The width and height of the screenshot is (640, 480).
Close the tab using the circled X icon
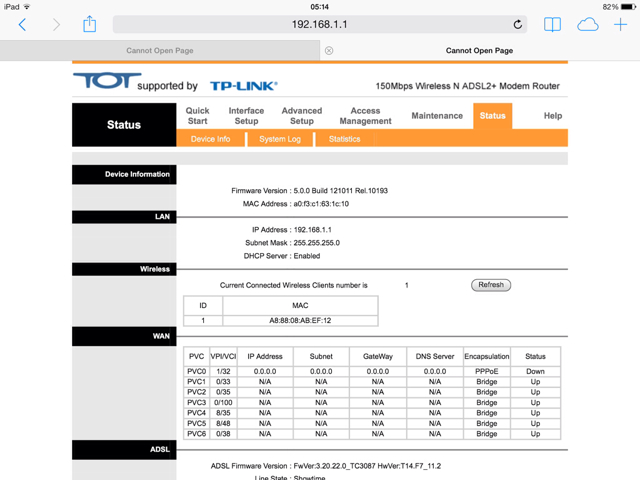point(329,50)
